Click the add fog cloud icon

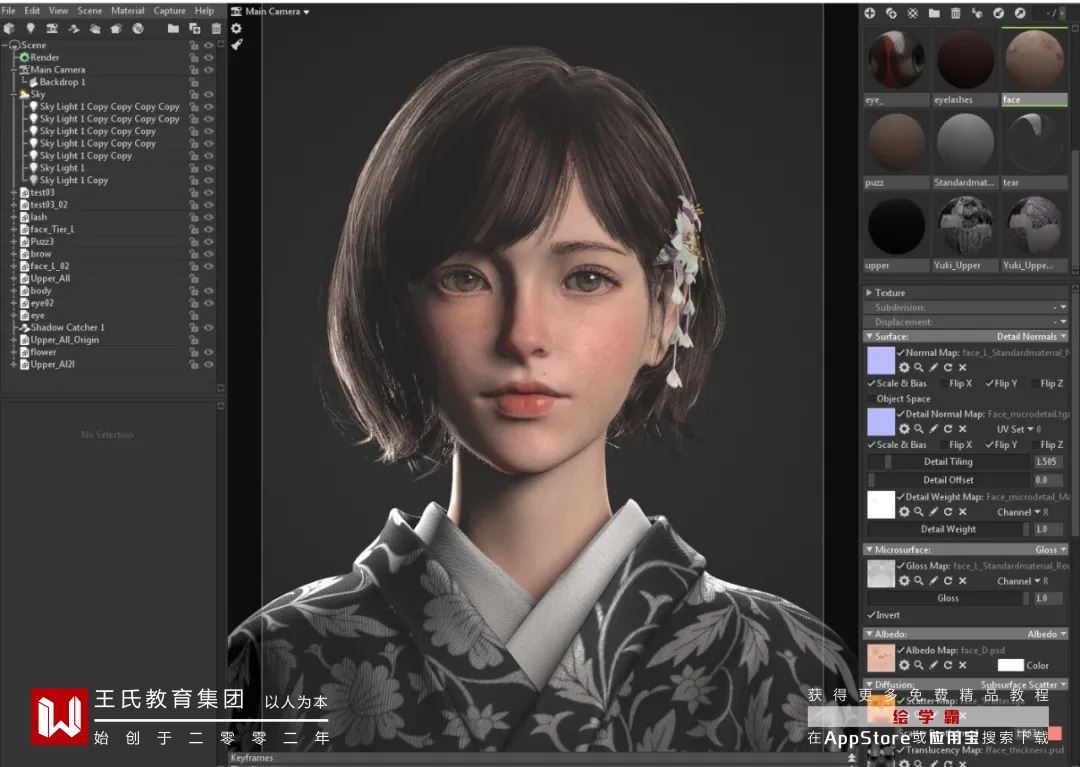95,28
